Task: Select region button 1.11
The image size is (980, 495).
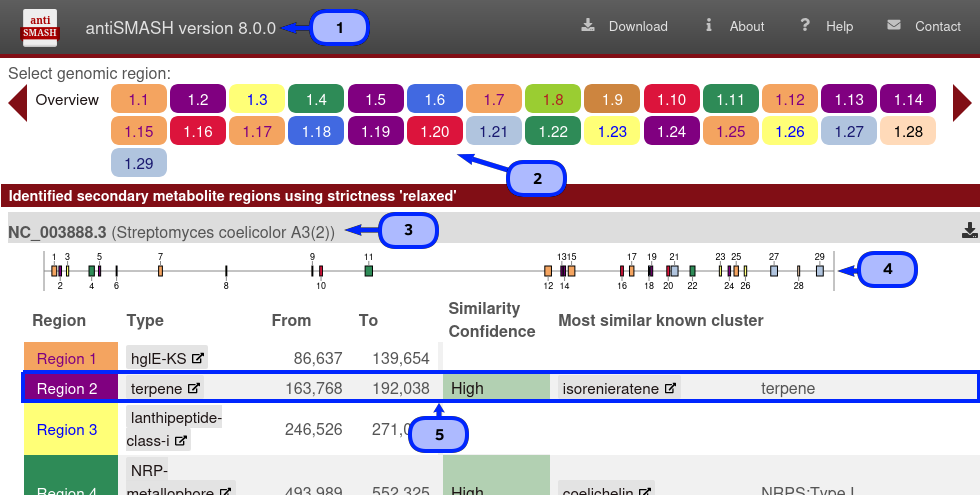Action: pos(731,99)
